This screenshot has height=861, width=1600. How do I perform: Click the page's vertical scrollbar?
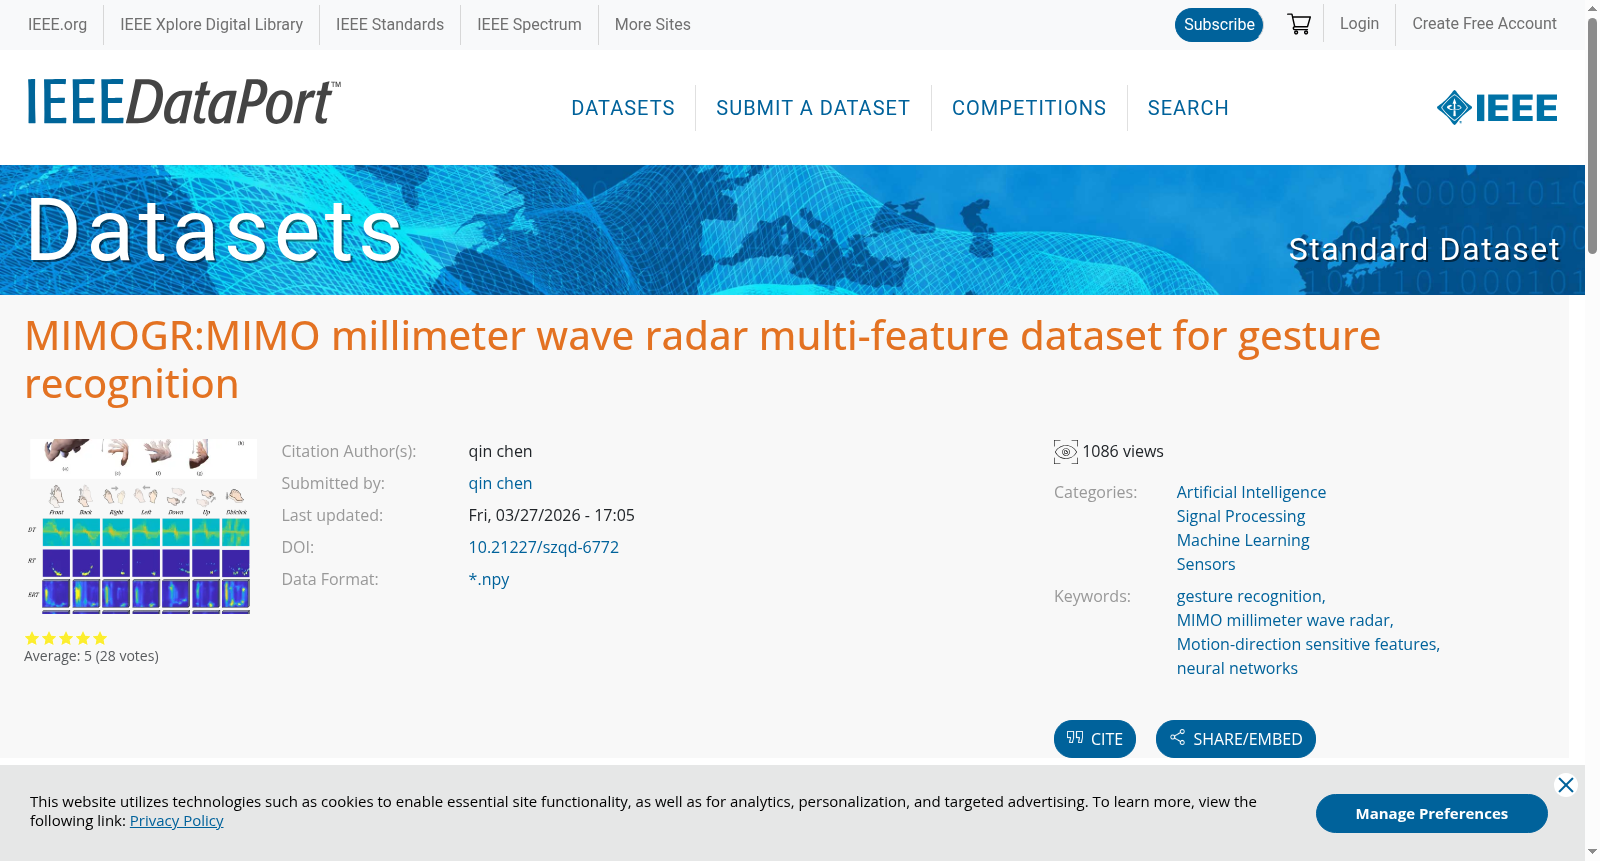[1592, 135]
